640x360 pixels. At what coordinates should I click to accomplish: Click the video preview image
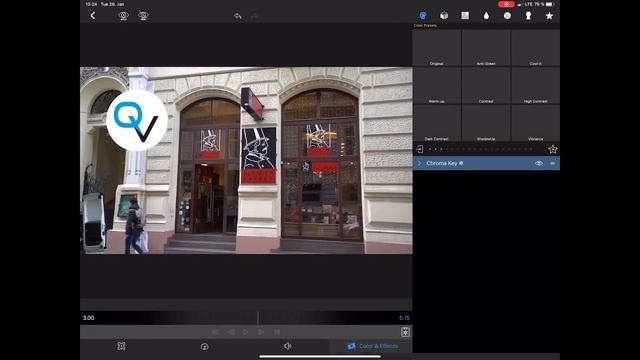click(x=246, y=160)
